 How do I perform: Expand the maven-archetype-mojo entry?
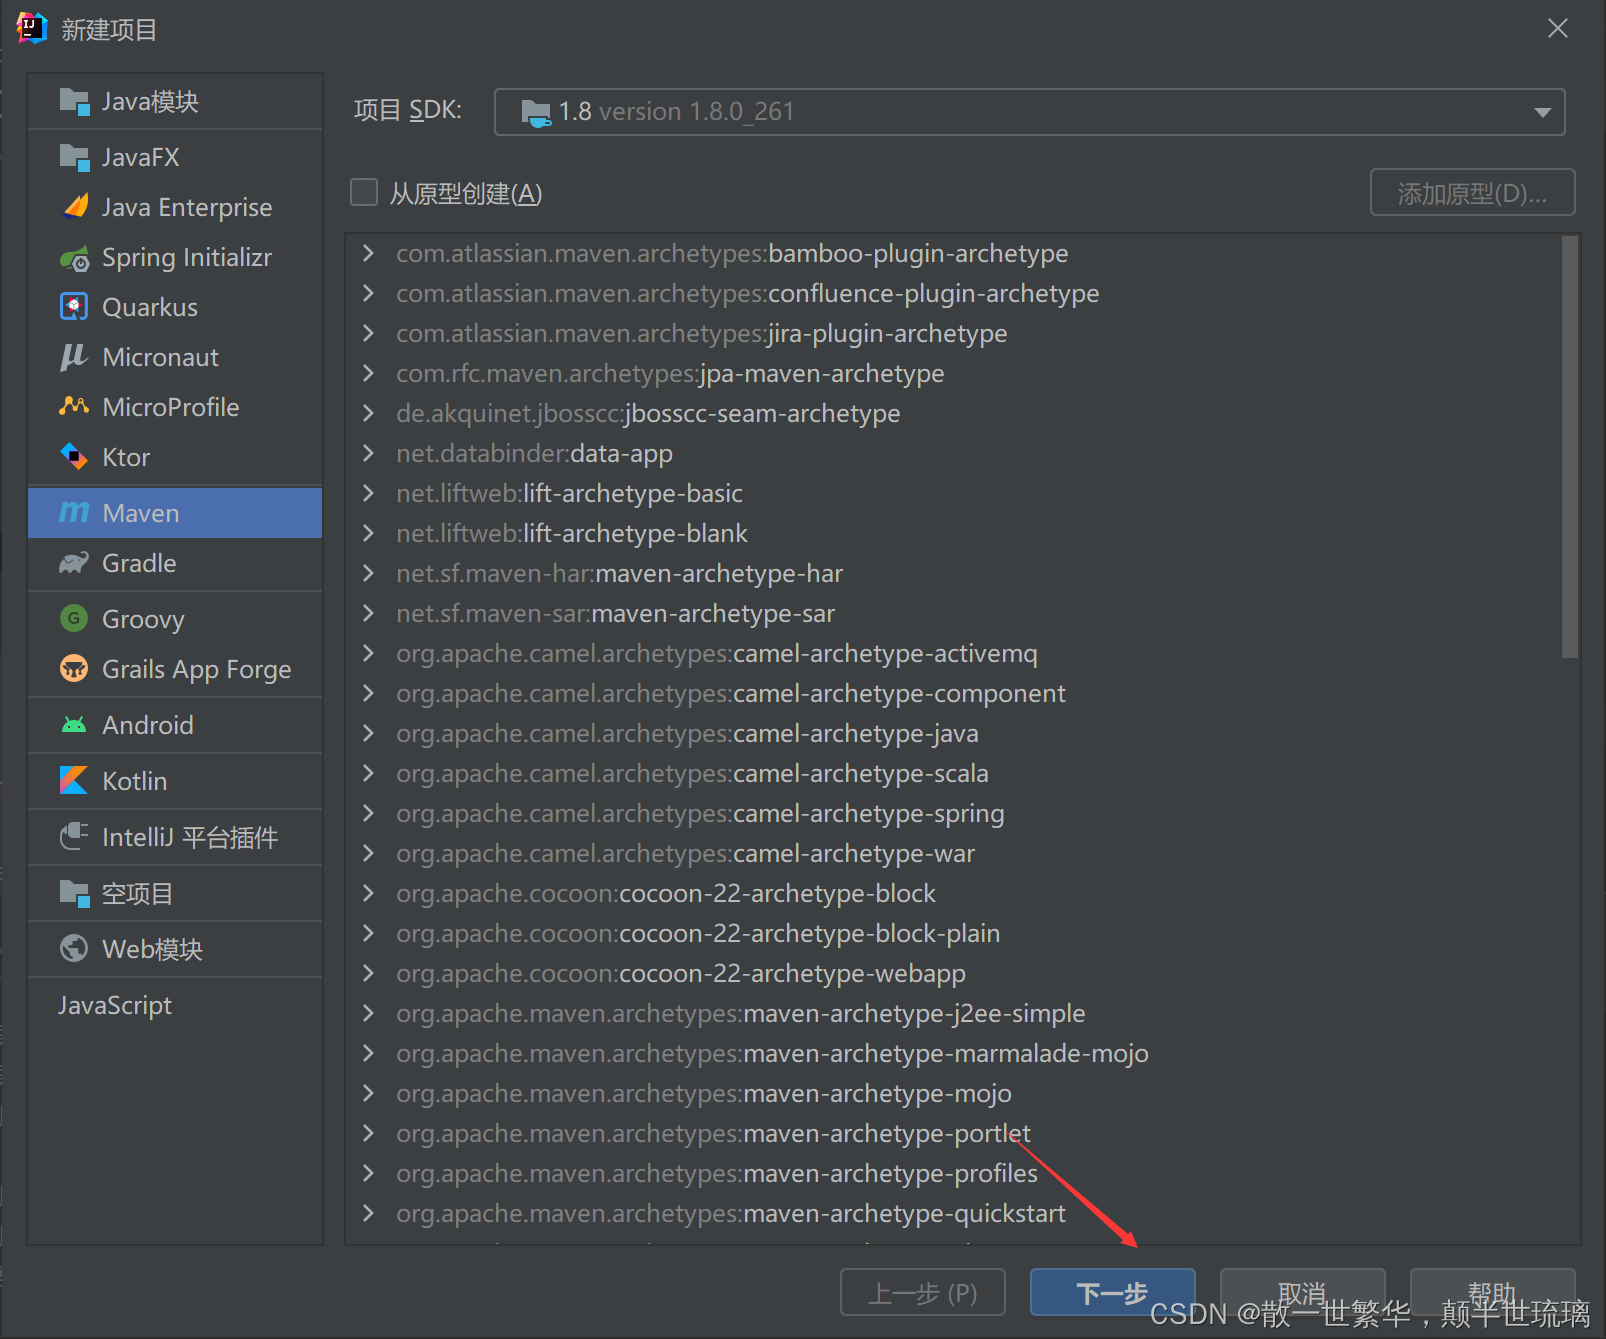coord(368,1093)
